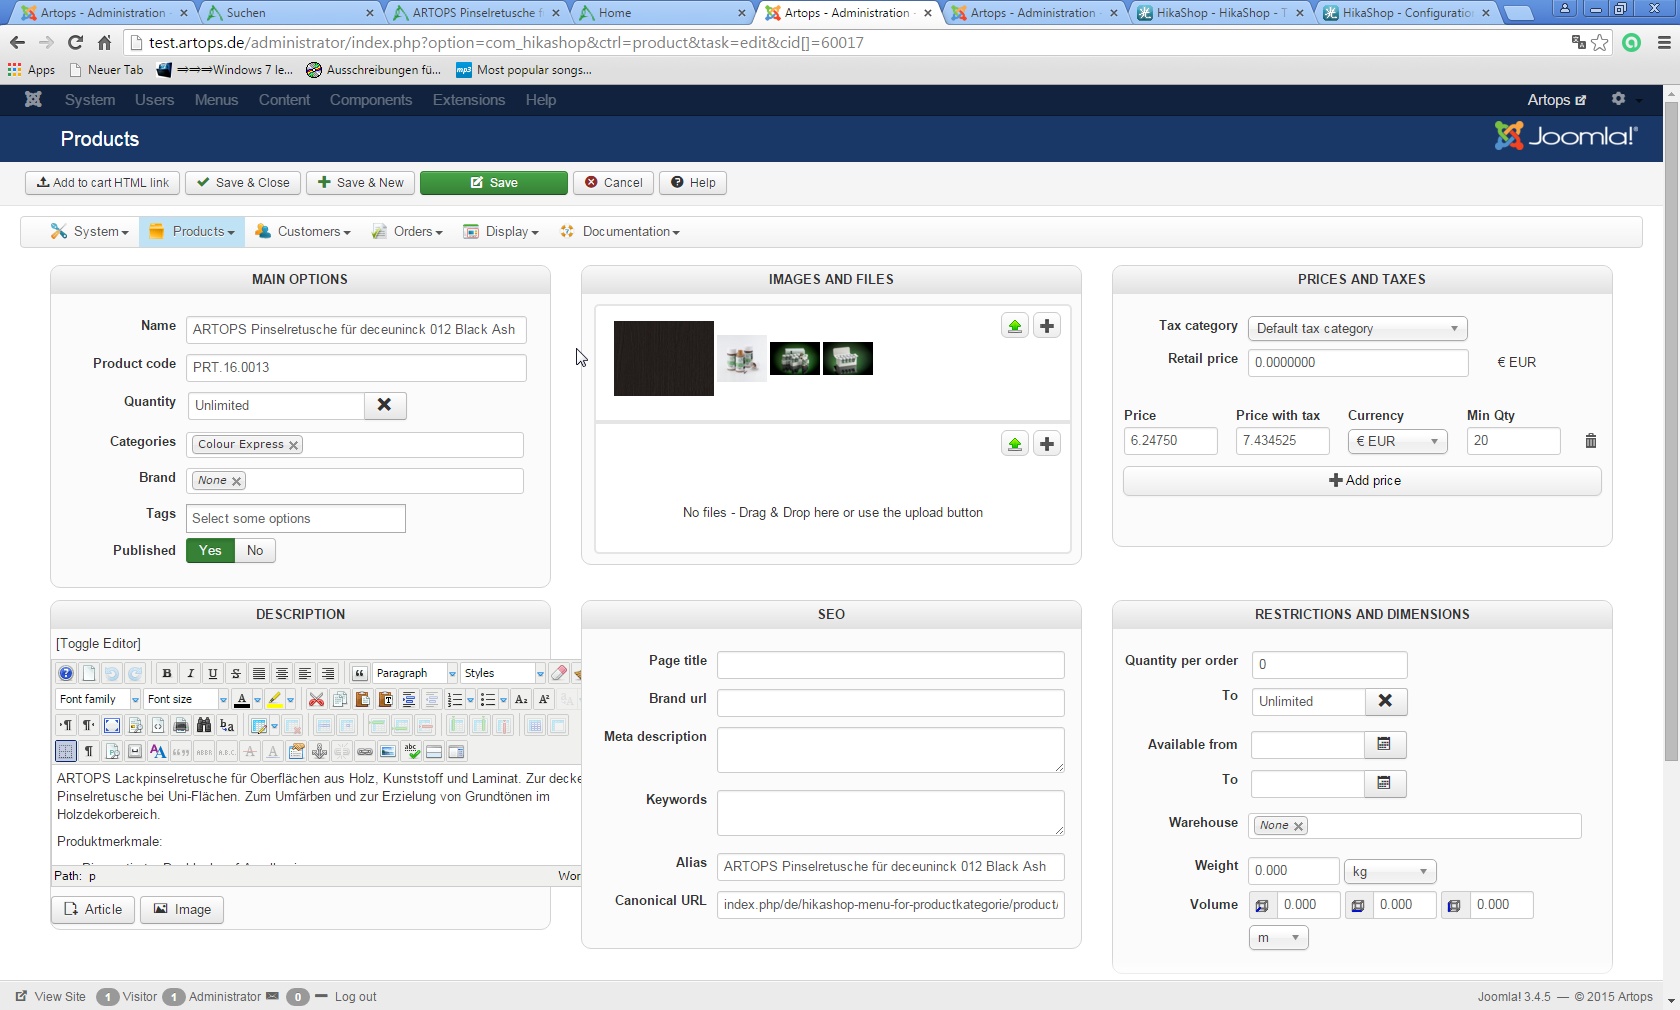Image resolution: width=1680 pixels, height=1010 pixels.
Task: Open the EUR currency dropdown
Action: pyautogui.click(x=1397, y=441)
